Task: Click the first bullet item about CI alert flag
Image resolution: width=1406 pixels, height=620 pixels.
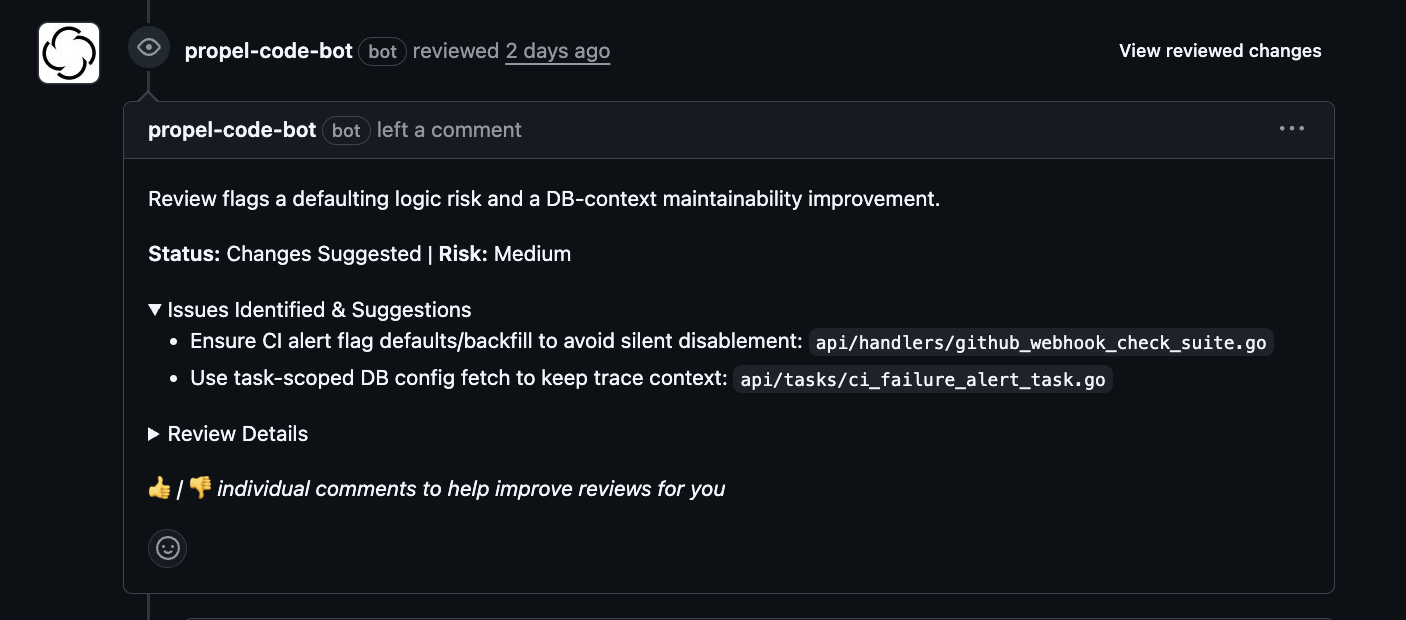Action: (489, 341)
